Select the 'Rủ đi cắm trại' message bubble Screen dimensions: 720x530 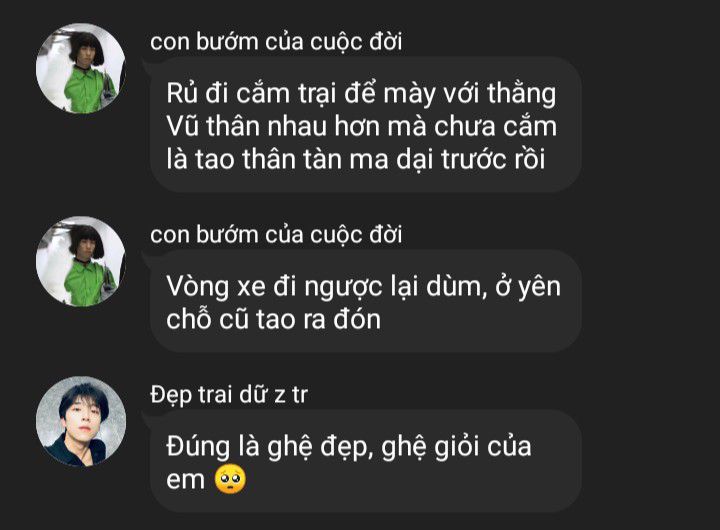(x=366, y=124)
